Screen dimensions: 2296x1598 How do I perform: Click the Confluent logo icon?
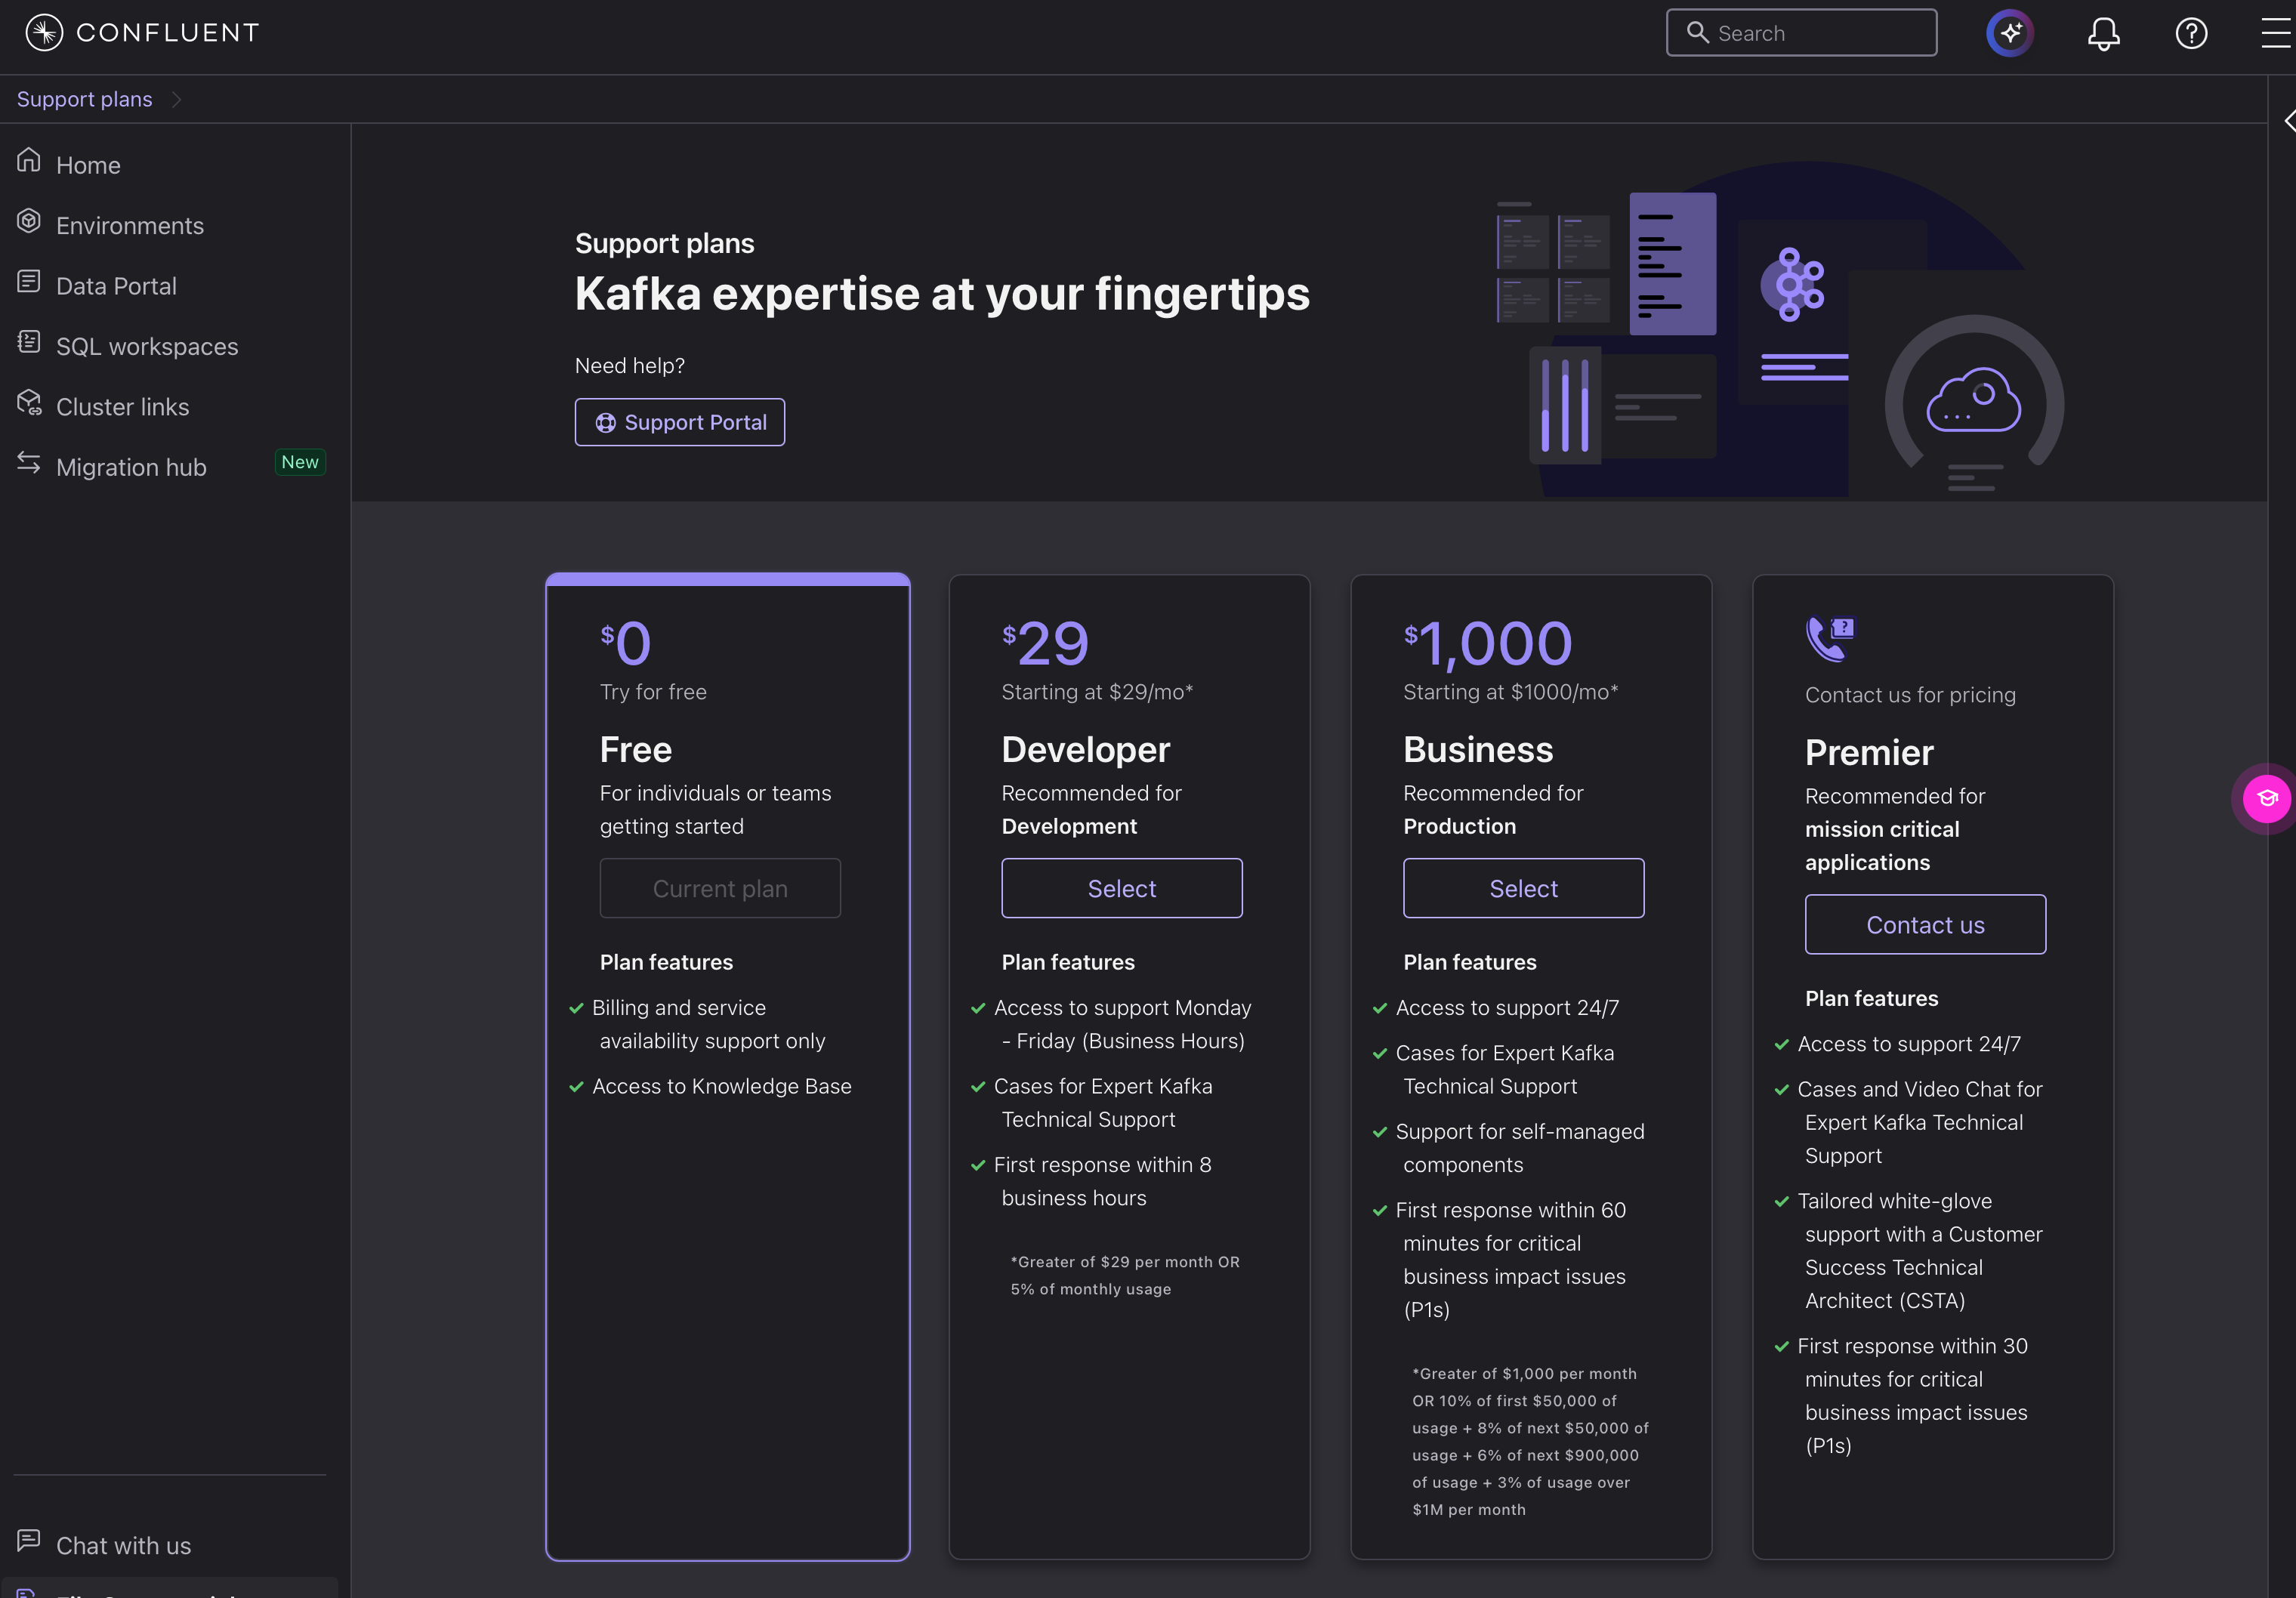[x=44, y=33]
